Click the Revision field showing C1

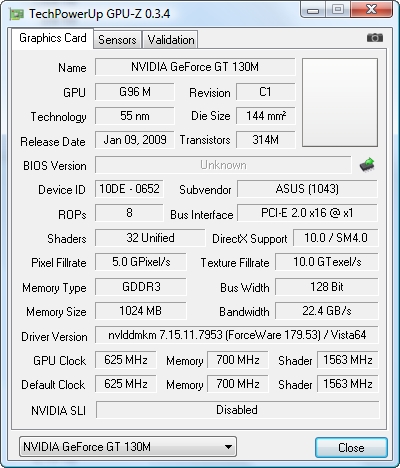266,92
